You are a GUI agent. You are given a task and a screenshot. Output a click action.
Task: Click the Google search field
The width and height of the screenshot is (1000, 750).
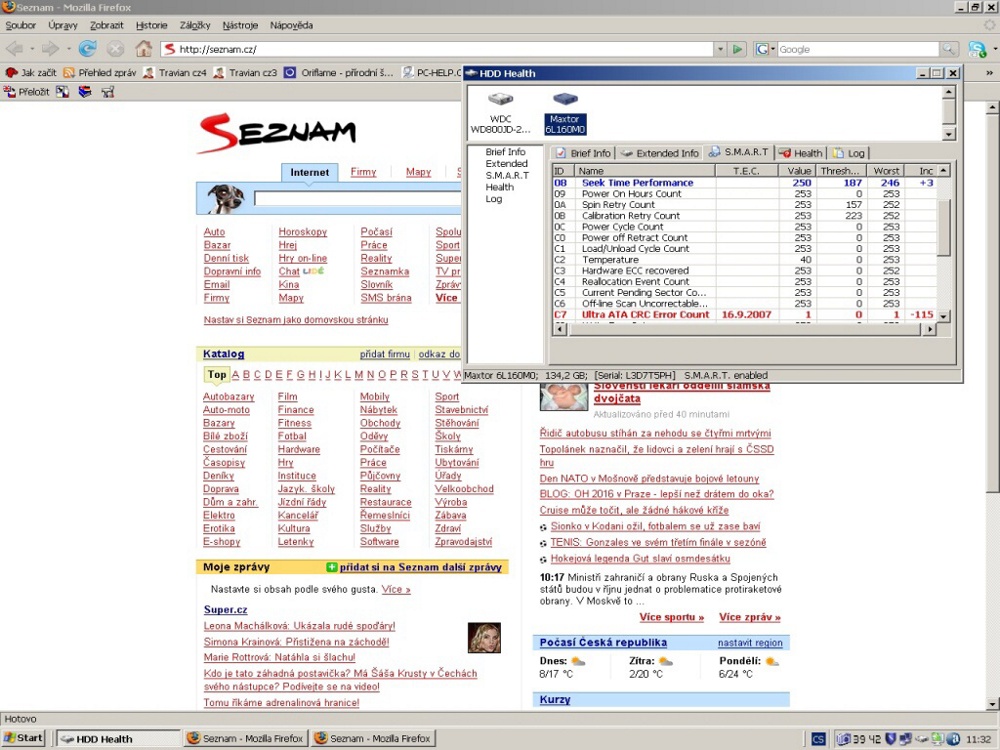coord(858,49)
